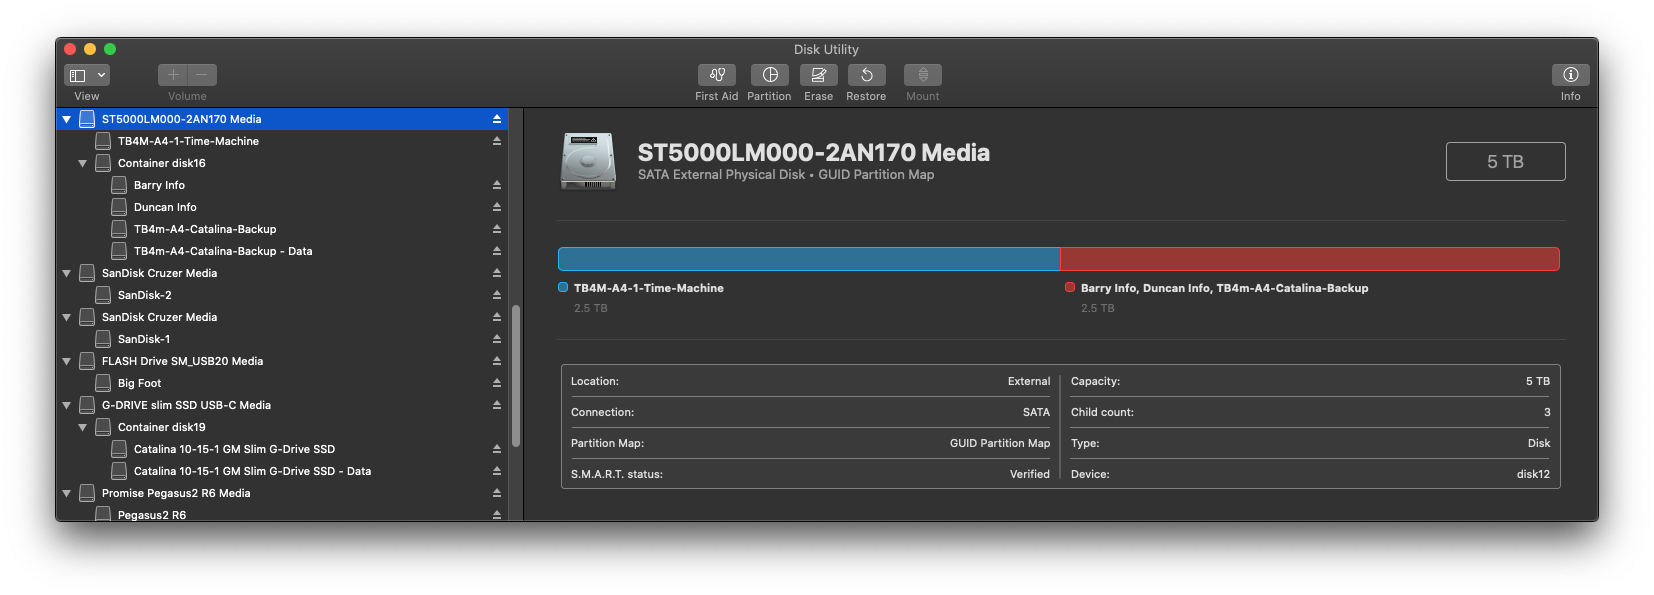This screenshot has width=1654, height=595.
Task: Collapse SanDisk Cruzer Media above SanDisk-1
Action: coord(67,317)
